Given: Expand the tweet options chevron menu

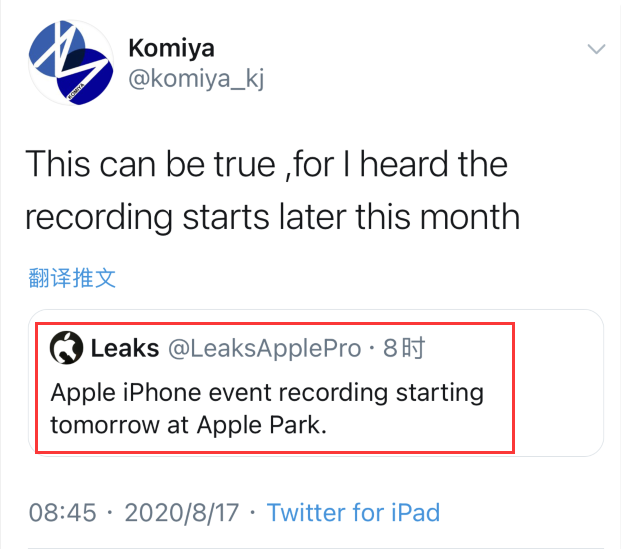Looking at the screenshot, I should [x=596, y=49].
